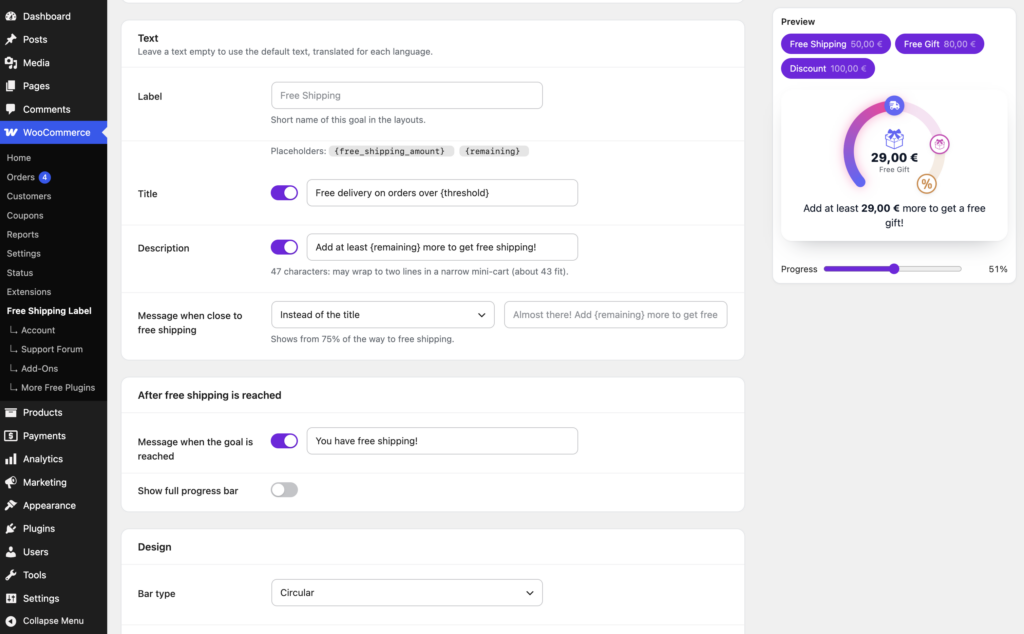The width and height of the screenshot is (1024, 634).
Task: Click the Comments bubble icon
Action: pyautogui.click(x=10, y=109)
